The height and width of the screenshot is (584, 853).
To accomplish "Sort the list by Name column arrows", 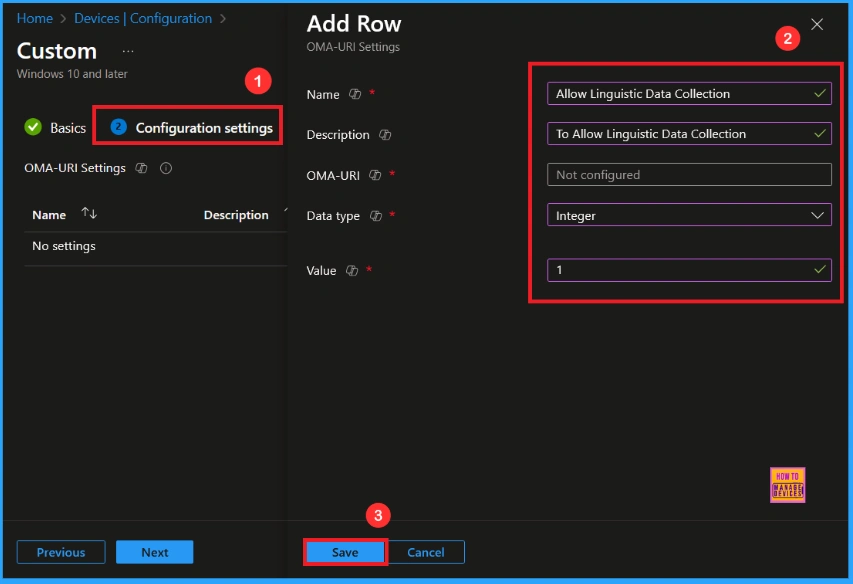I will click(89, 214).
